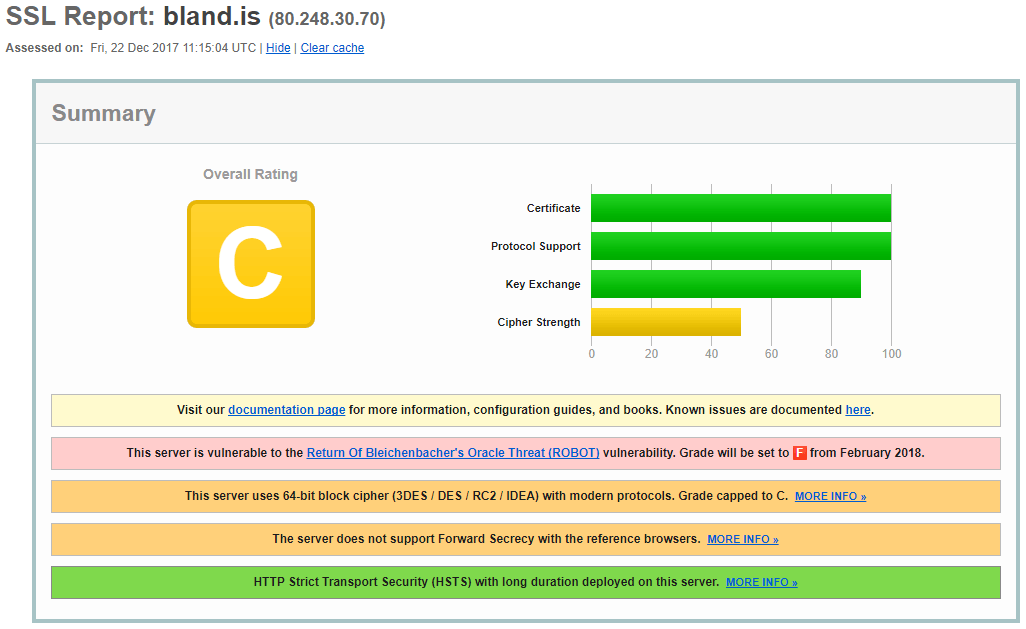Click the red F grade icon
The width and height of the screenshot is (1026, 629).
click(800, 453)
